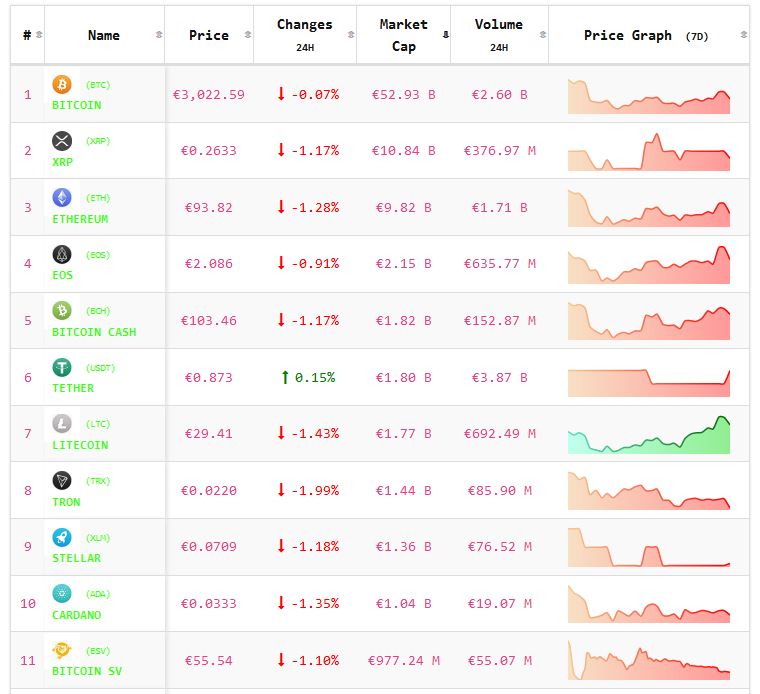The height and width of the screenshot is (694, 760).
Task: Click the Changes 24H column header
Action: (304, 34)
